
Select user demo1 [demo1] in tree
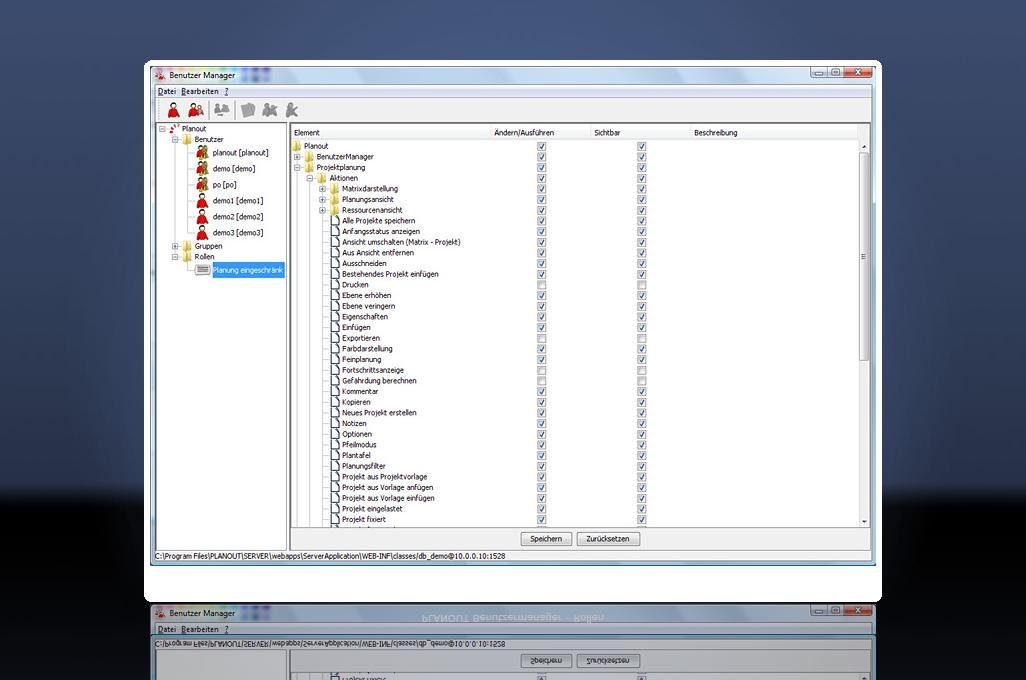coord(237,201)
